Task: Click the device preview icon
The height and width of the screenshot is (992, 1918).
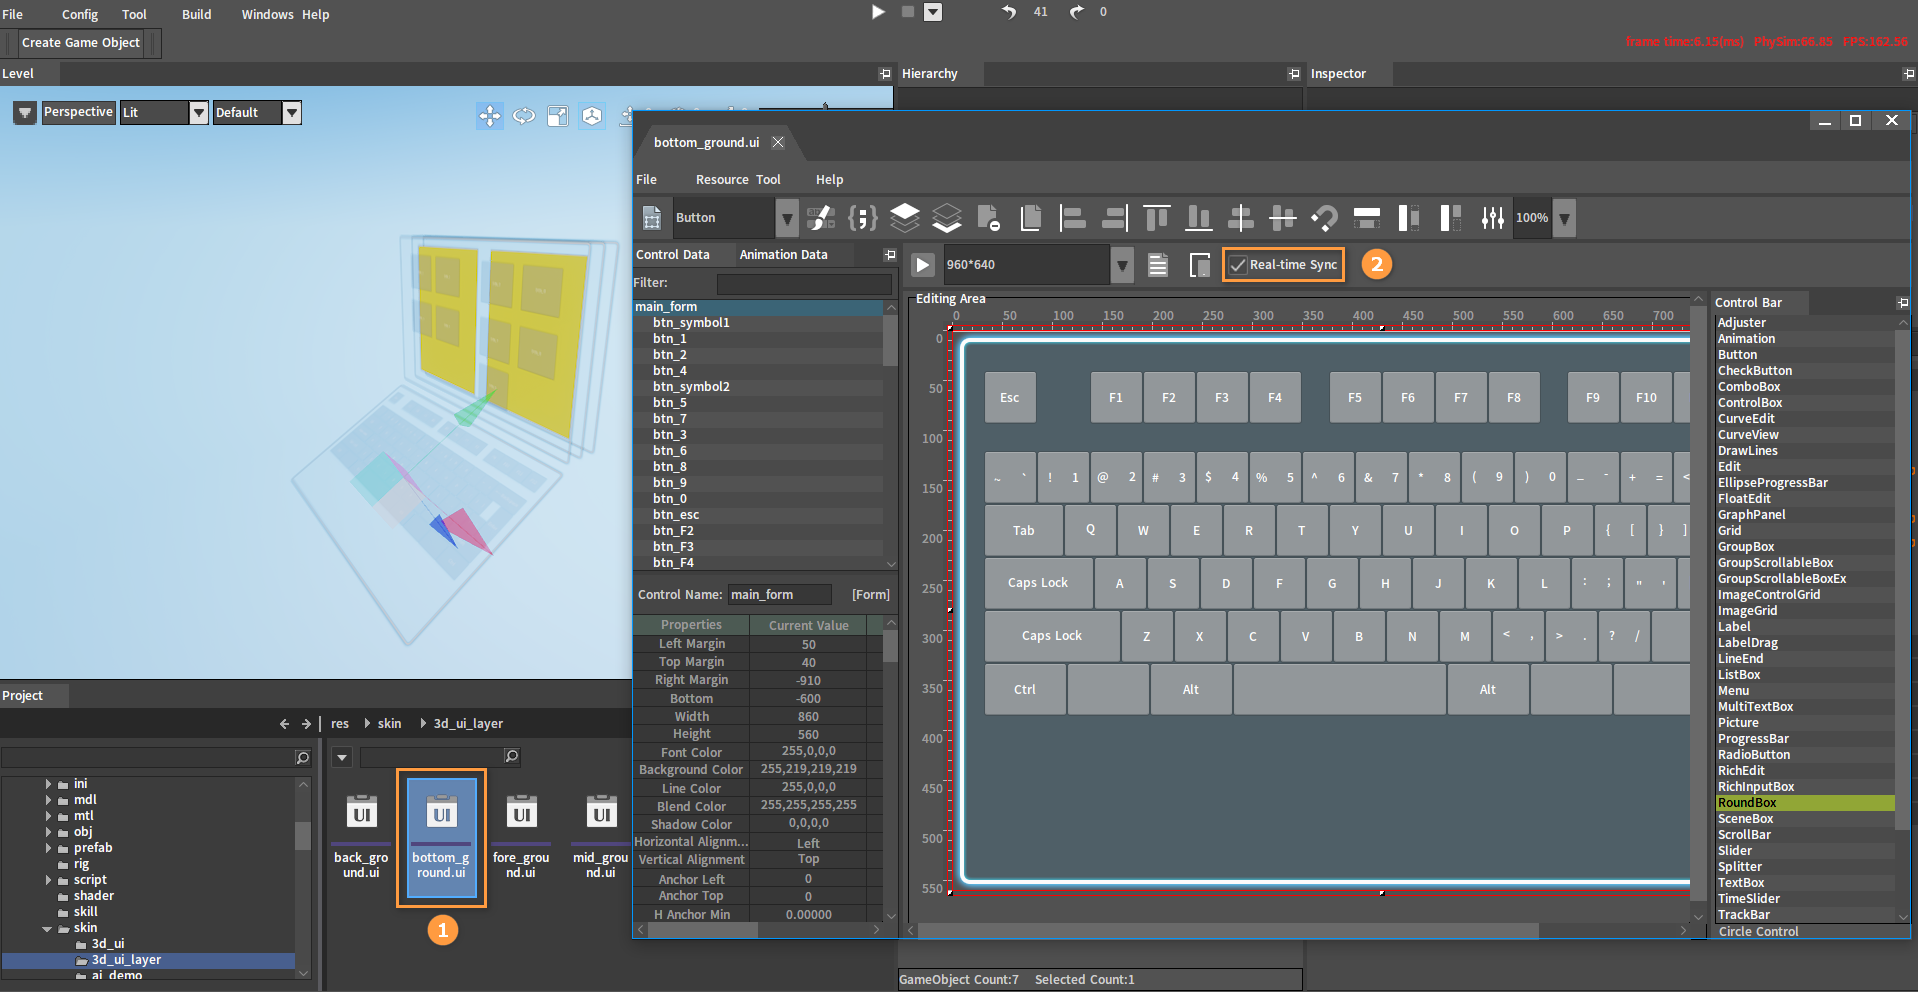Action: click(x=1200, y=265)
